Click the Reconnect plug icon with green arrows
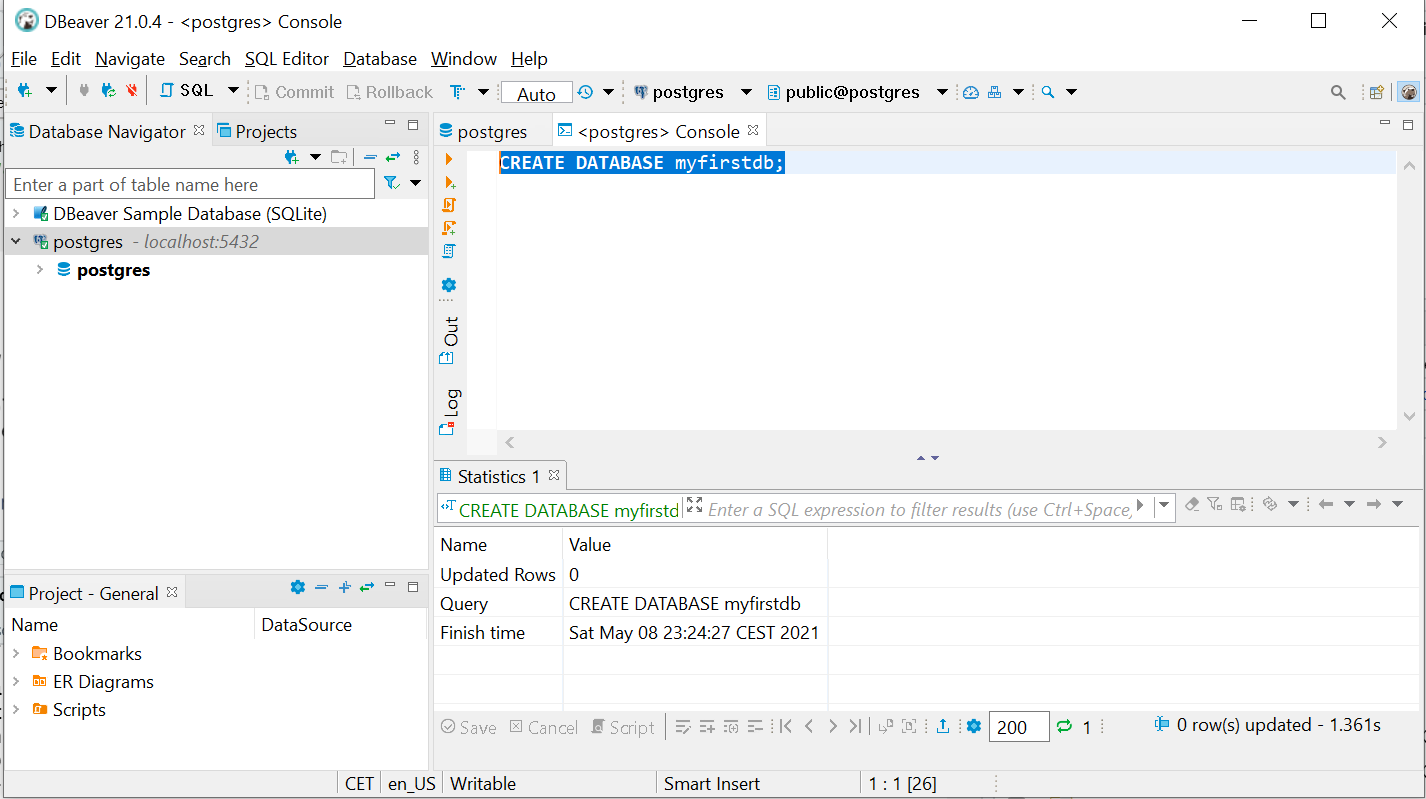The height and width of the screenshot is (799, 1426). coord(108,91)
